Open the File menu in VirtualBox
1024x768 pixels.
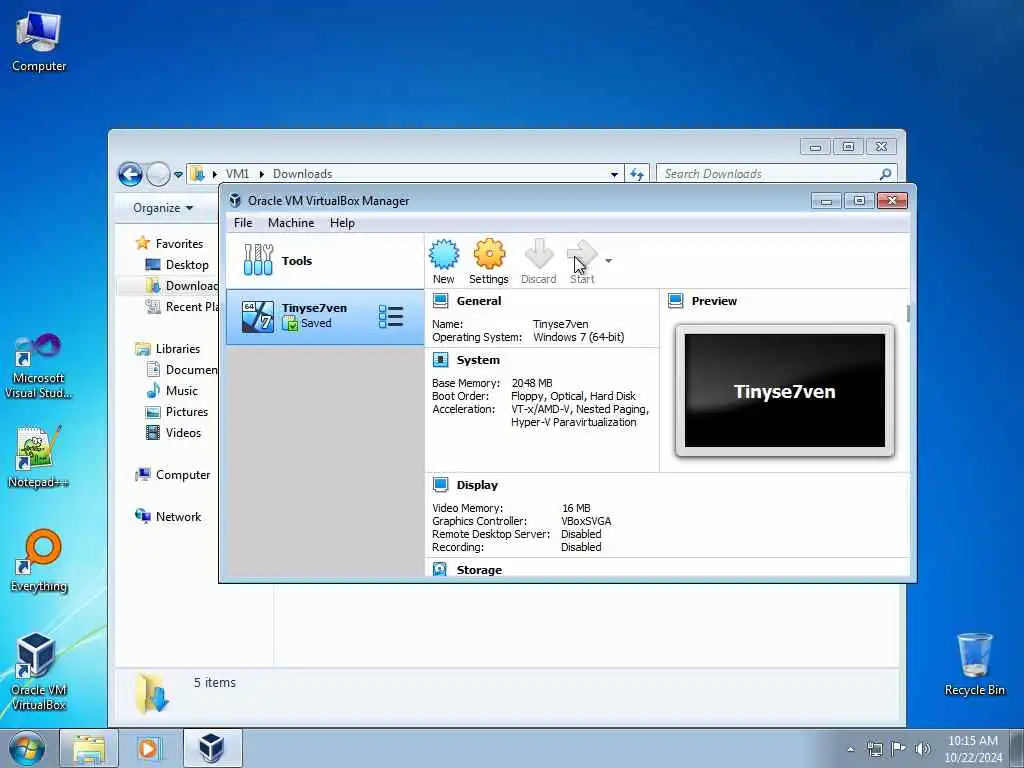(243, 223)
